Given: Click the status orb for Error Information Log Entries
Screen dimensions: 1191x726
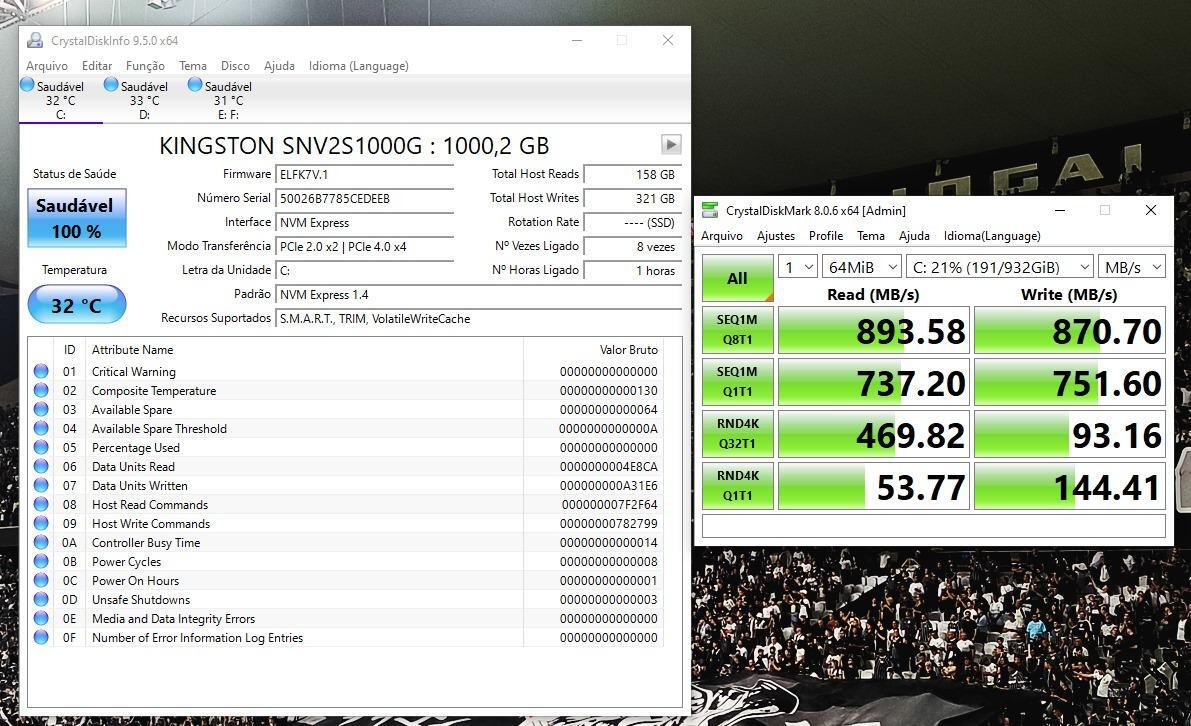Looking at the screenshot, I should point(41,637).
